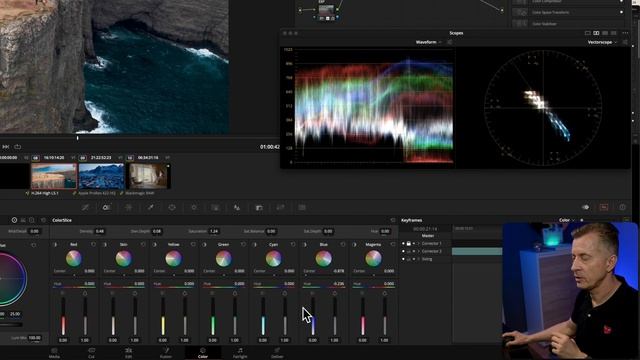Expand the Corrector 2 keyframe track
This screenshot has width=640, height=360.
(x=418, y=251)
